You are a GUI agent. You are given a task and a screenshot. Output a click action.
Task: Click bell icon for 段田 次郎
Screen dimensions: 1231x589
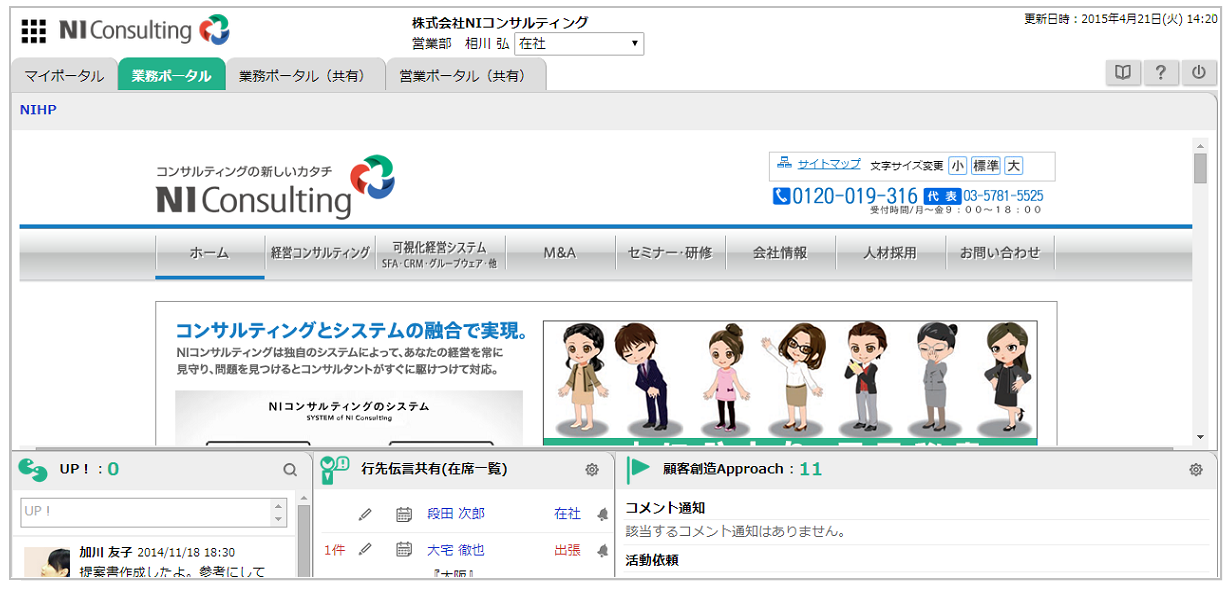[x=602, y=514]
